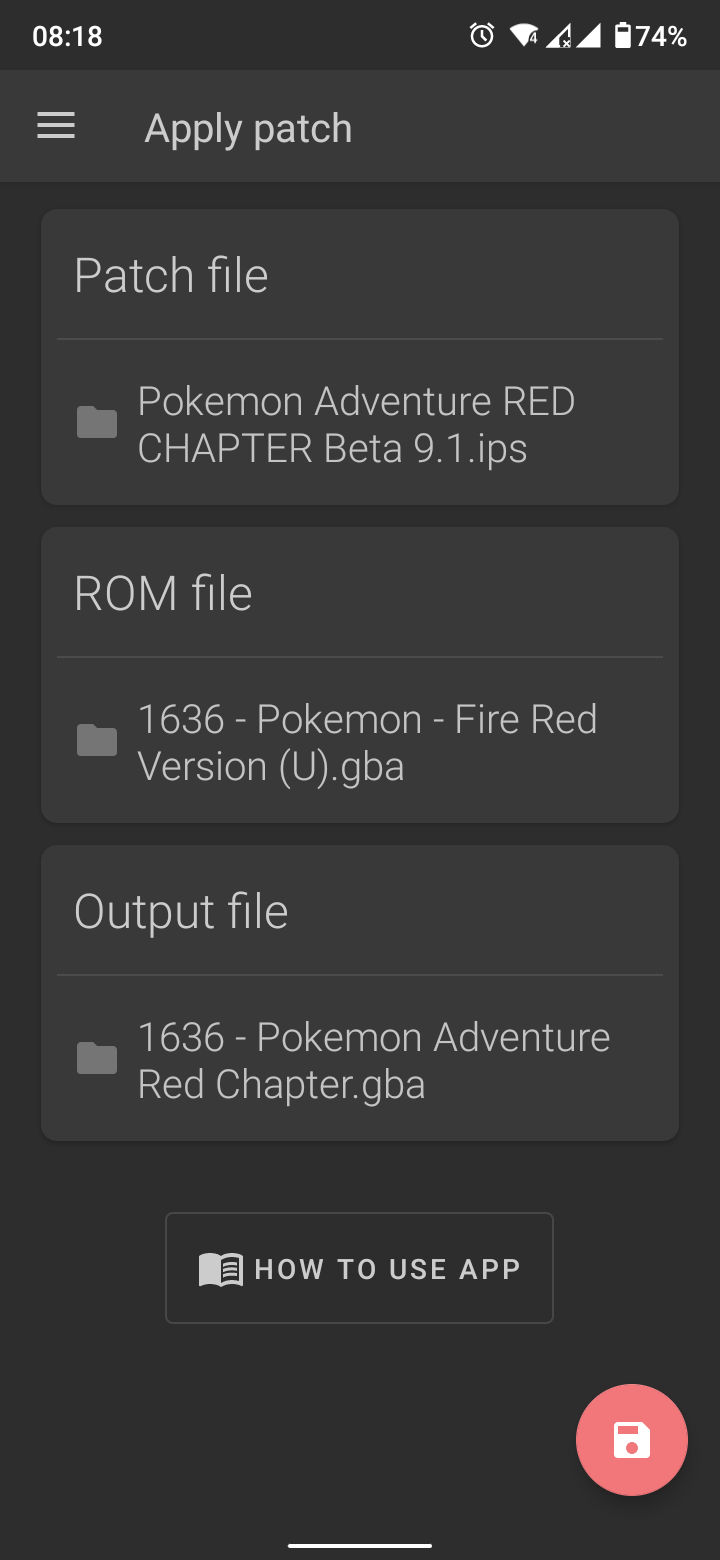Click the HOW TO USE APP button
This screenshot has height=1560, width=720.
click(359, 1268)
